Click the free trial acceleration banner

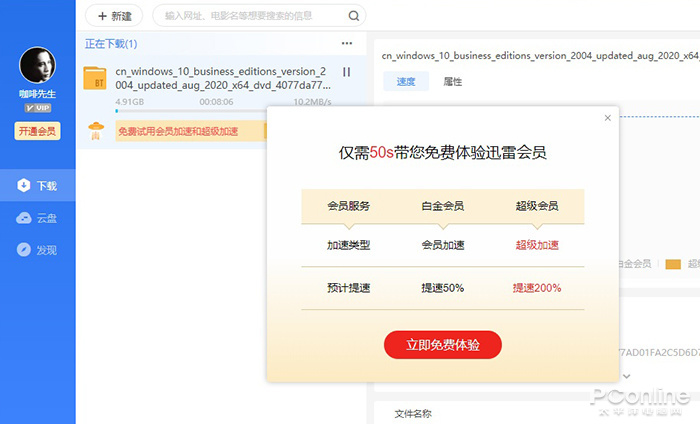point(190,131)
